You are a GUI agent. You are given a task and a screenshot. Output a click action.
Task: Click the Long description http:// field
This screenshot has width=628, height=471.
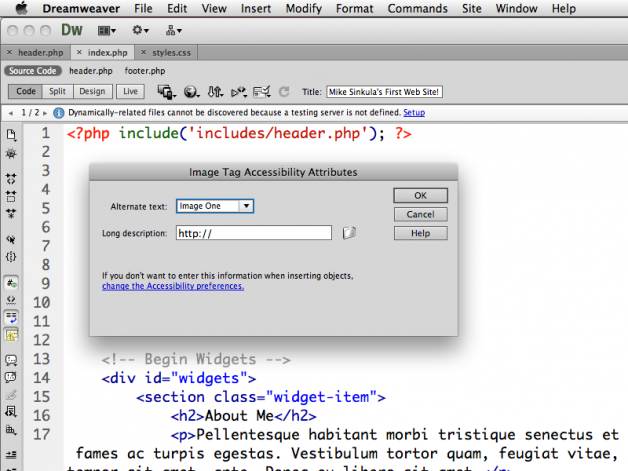coord(254,233)
